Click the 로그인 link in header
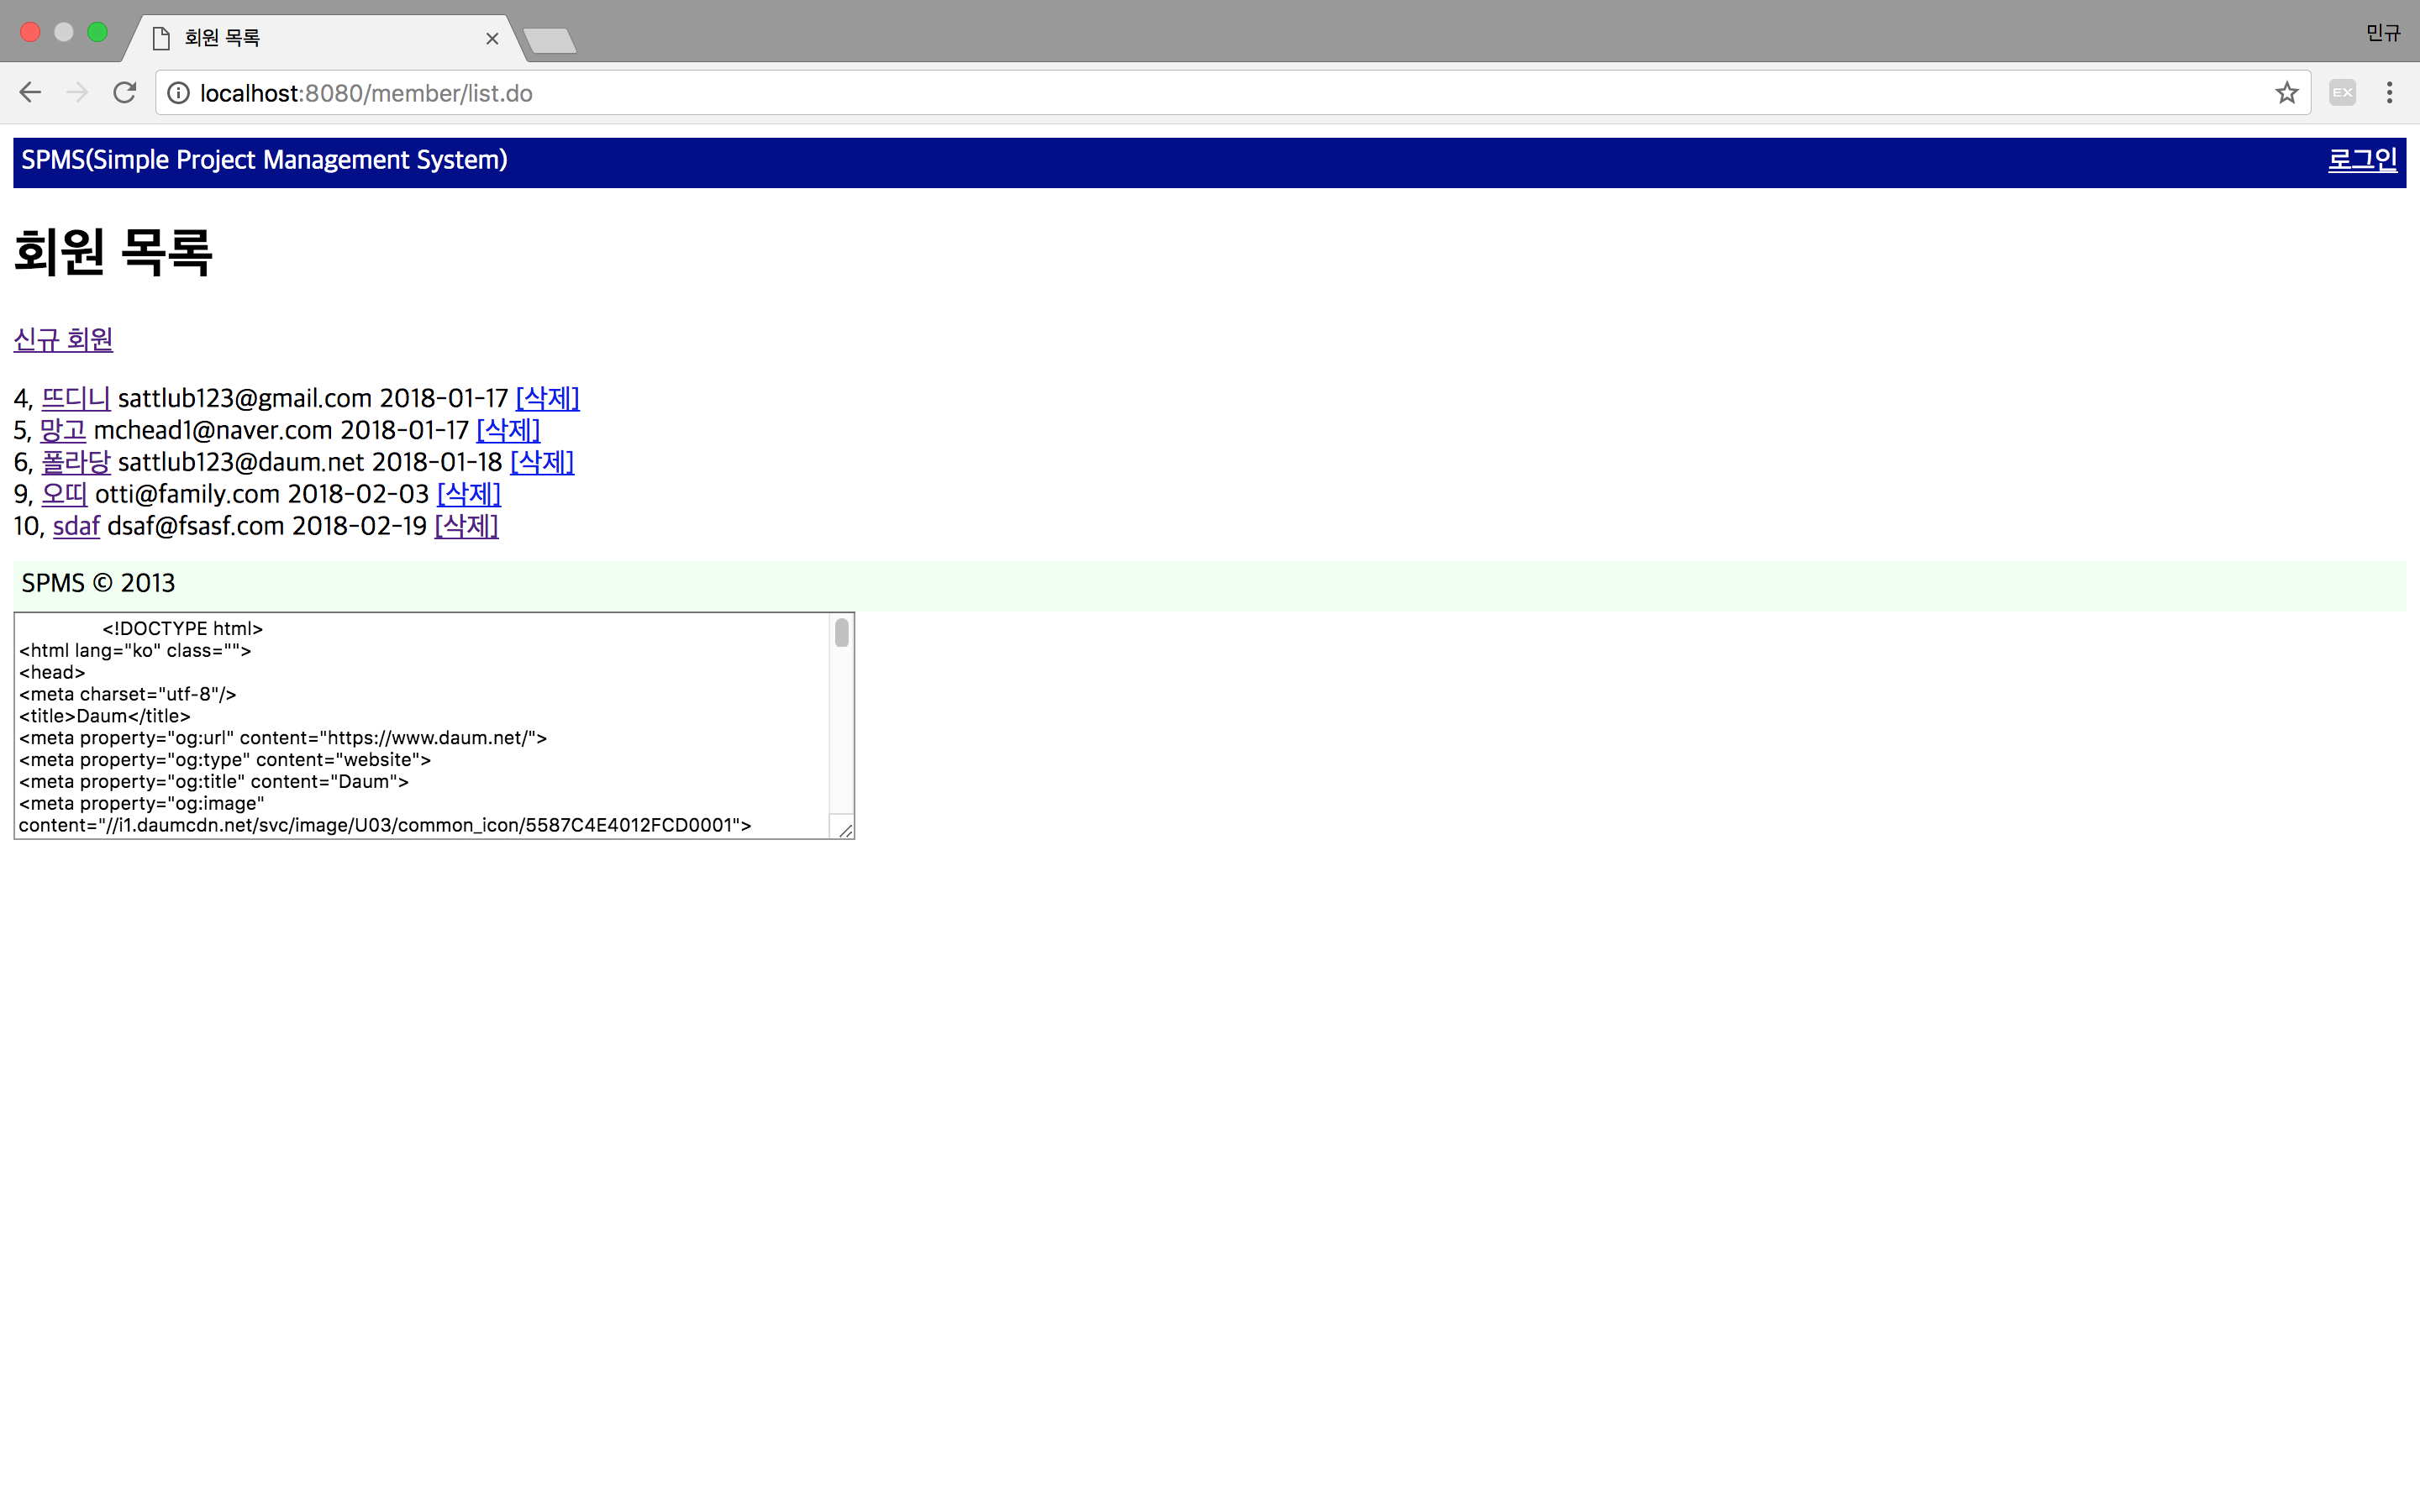The height and width of the screenshot is (1512, 2420). [x=2362, y=160]
